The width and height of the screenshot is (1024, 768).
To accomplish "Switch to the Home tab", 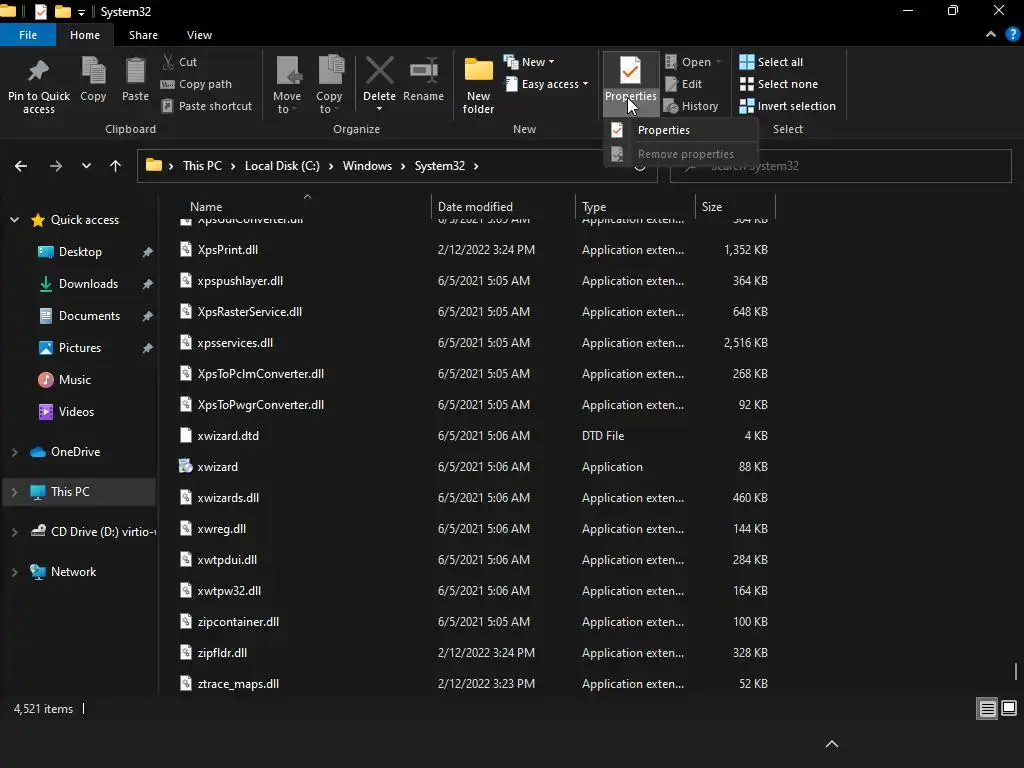I will [x=85, y=35].
